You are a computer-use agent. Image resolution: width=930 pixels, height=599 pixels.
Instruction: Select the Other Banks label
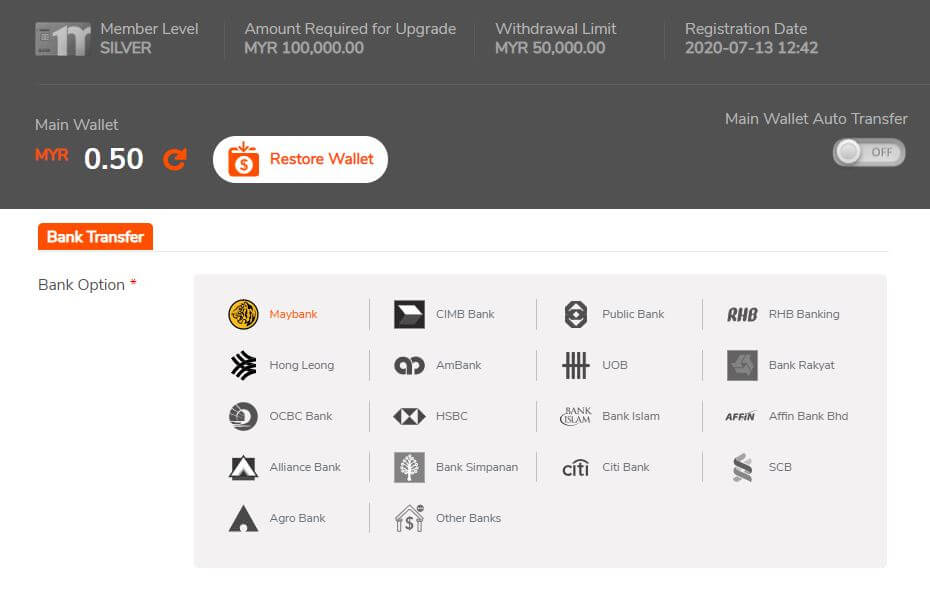[x=468, y=518]
